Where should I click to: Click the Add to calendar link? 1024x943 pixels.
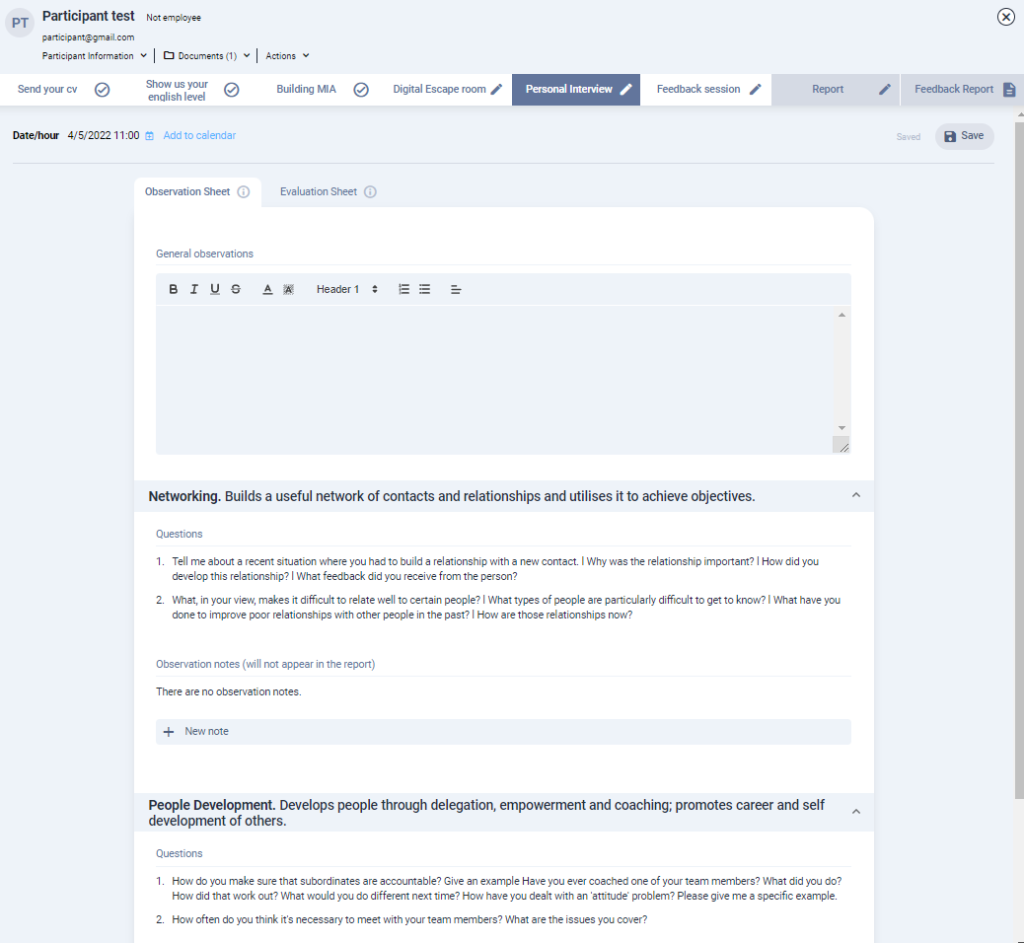point(199,136)
